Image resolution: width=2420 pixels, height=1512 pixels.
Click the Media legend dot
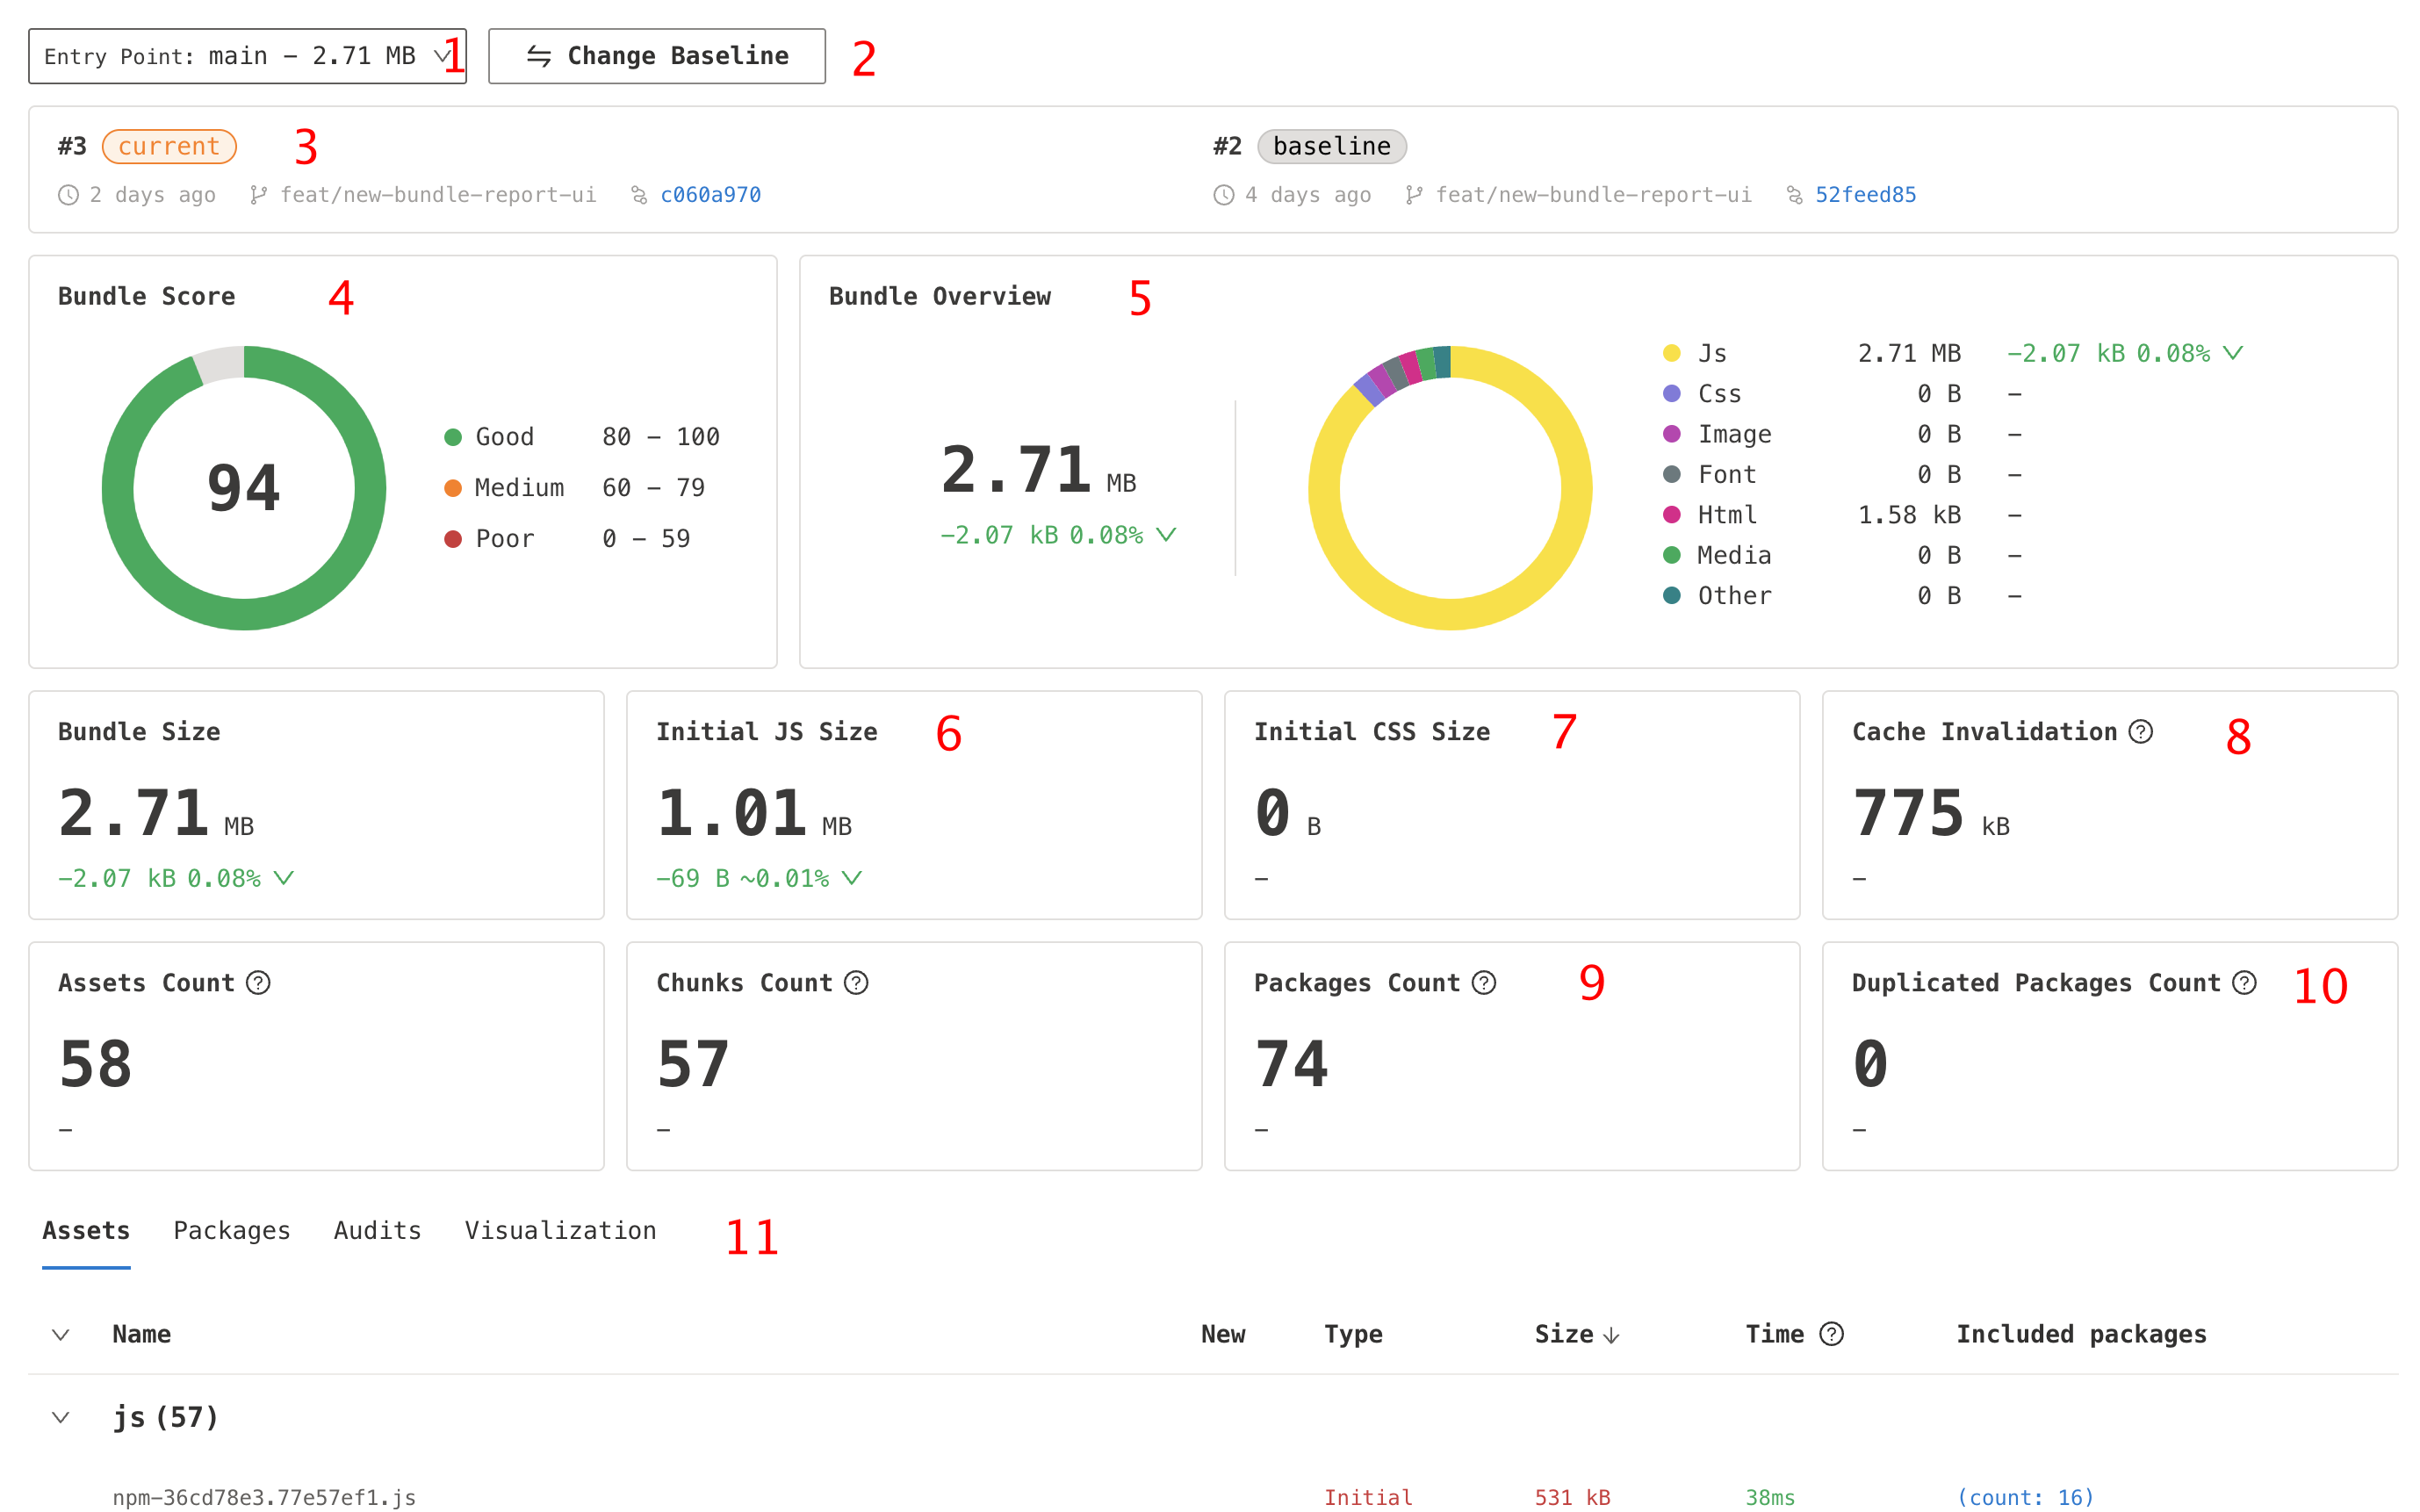pyautogui.click(x=1672, y=555)
